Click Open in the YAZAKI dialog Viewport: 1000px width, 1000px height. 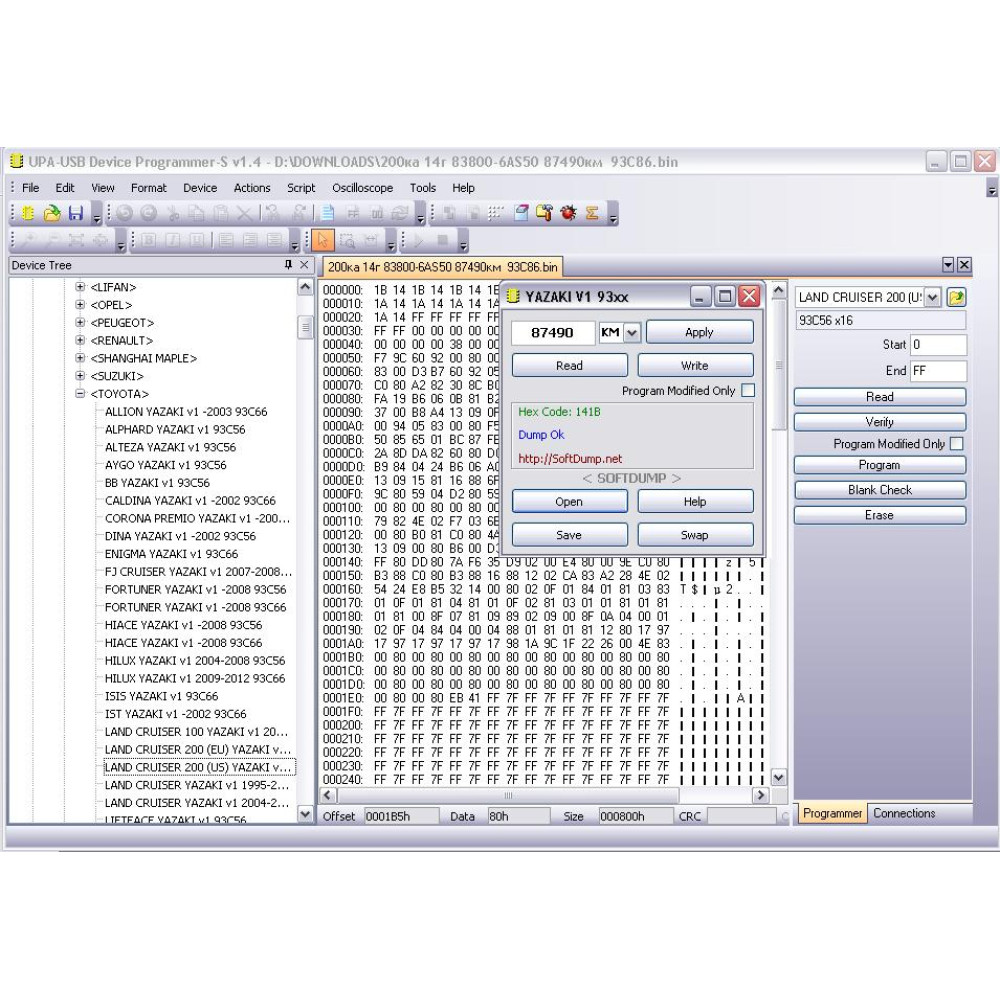[x=569, y=502]
